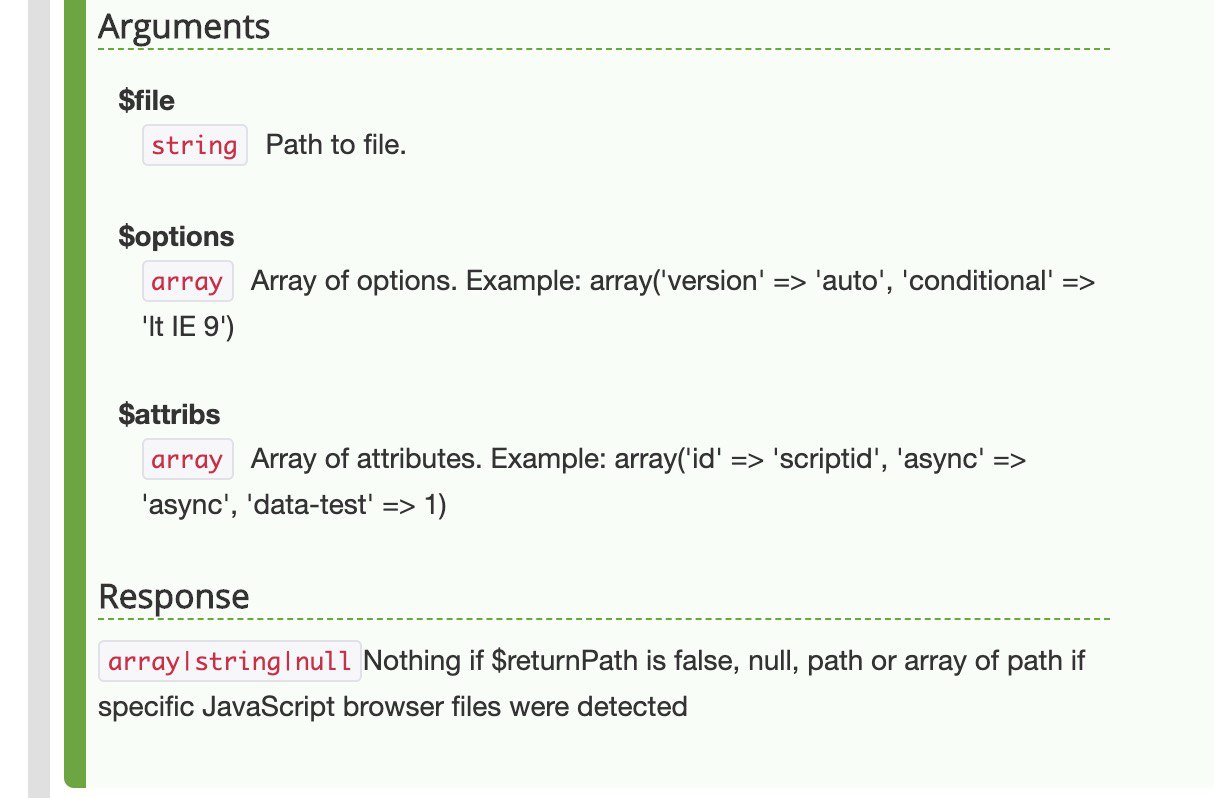Click the $file parameter name

tap(148, 101)
